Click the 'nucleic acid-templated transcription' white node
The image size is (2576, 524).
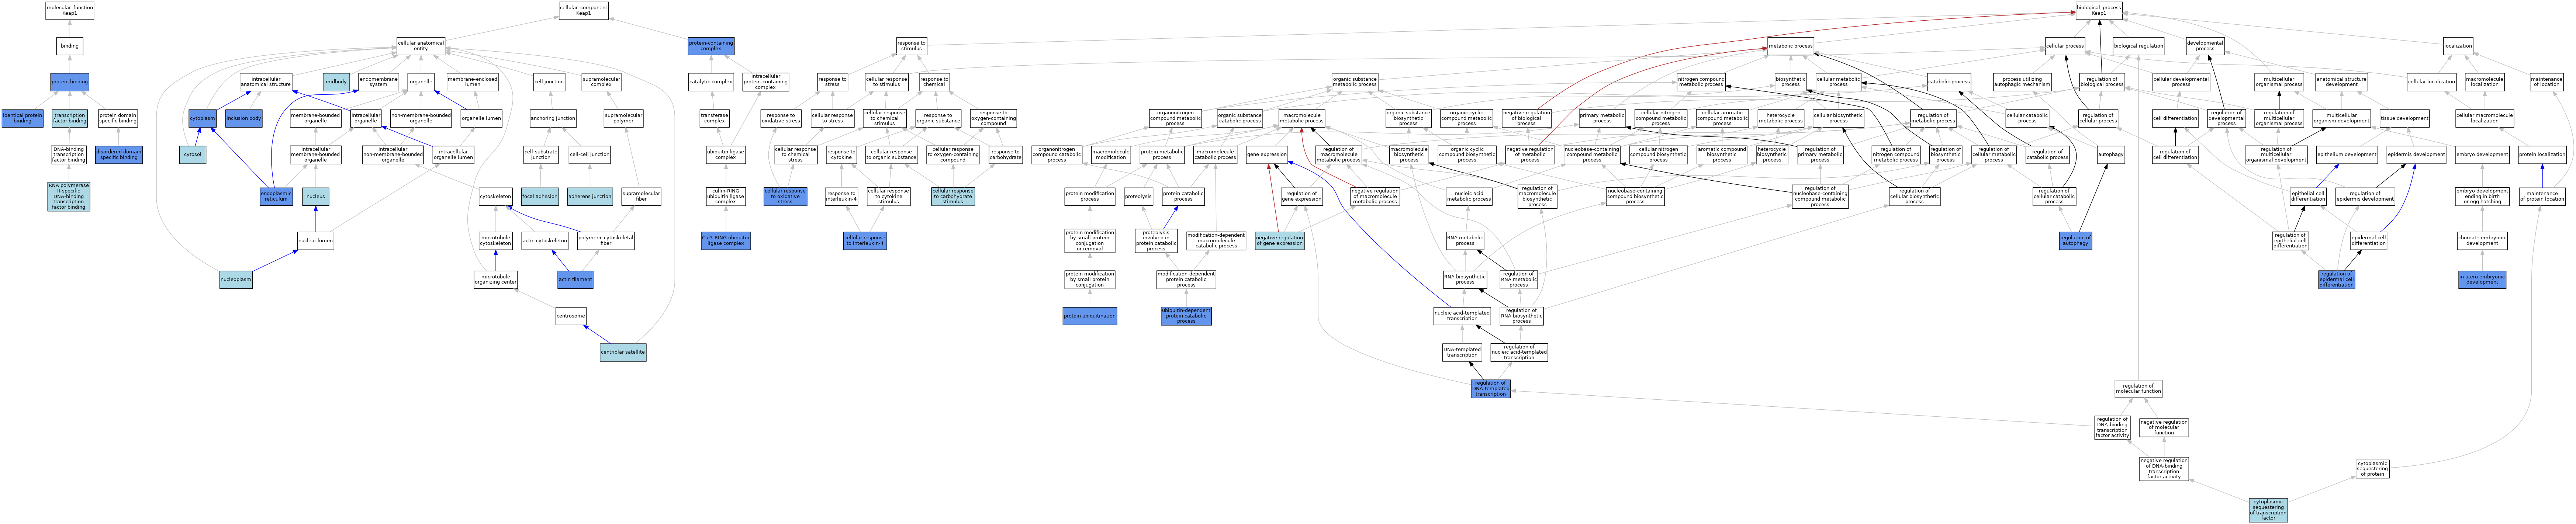[x=1462, y=316]
